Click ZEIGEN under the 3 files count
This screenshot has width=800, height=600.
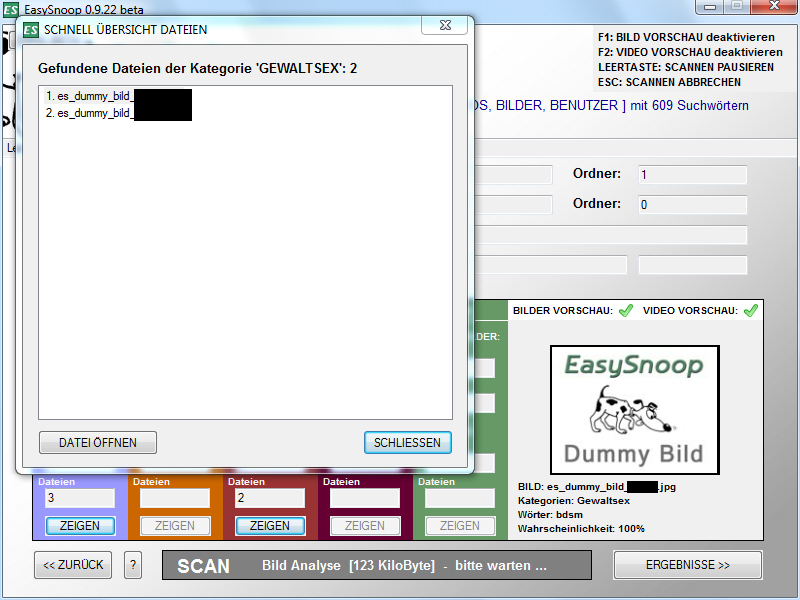(x=80, y=526)
